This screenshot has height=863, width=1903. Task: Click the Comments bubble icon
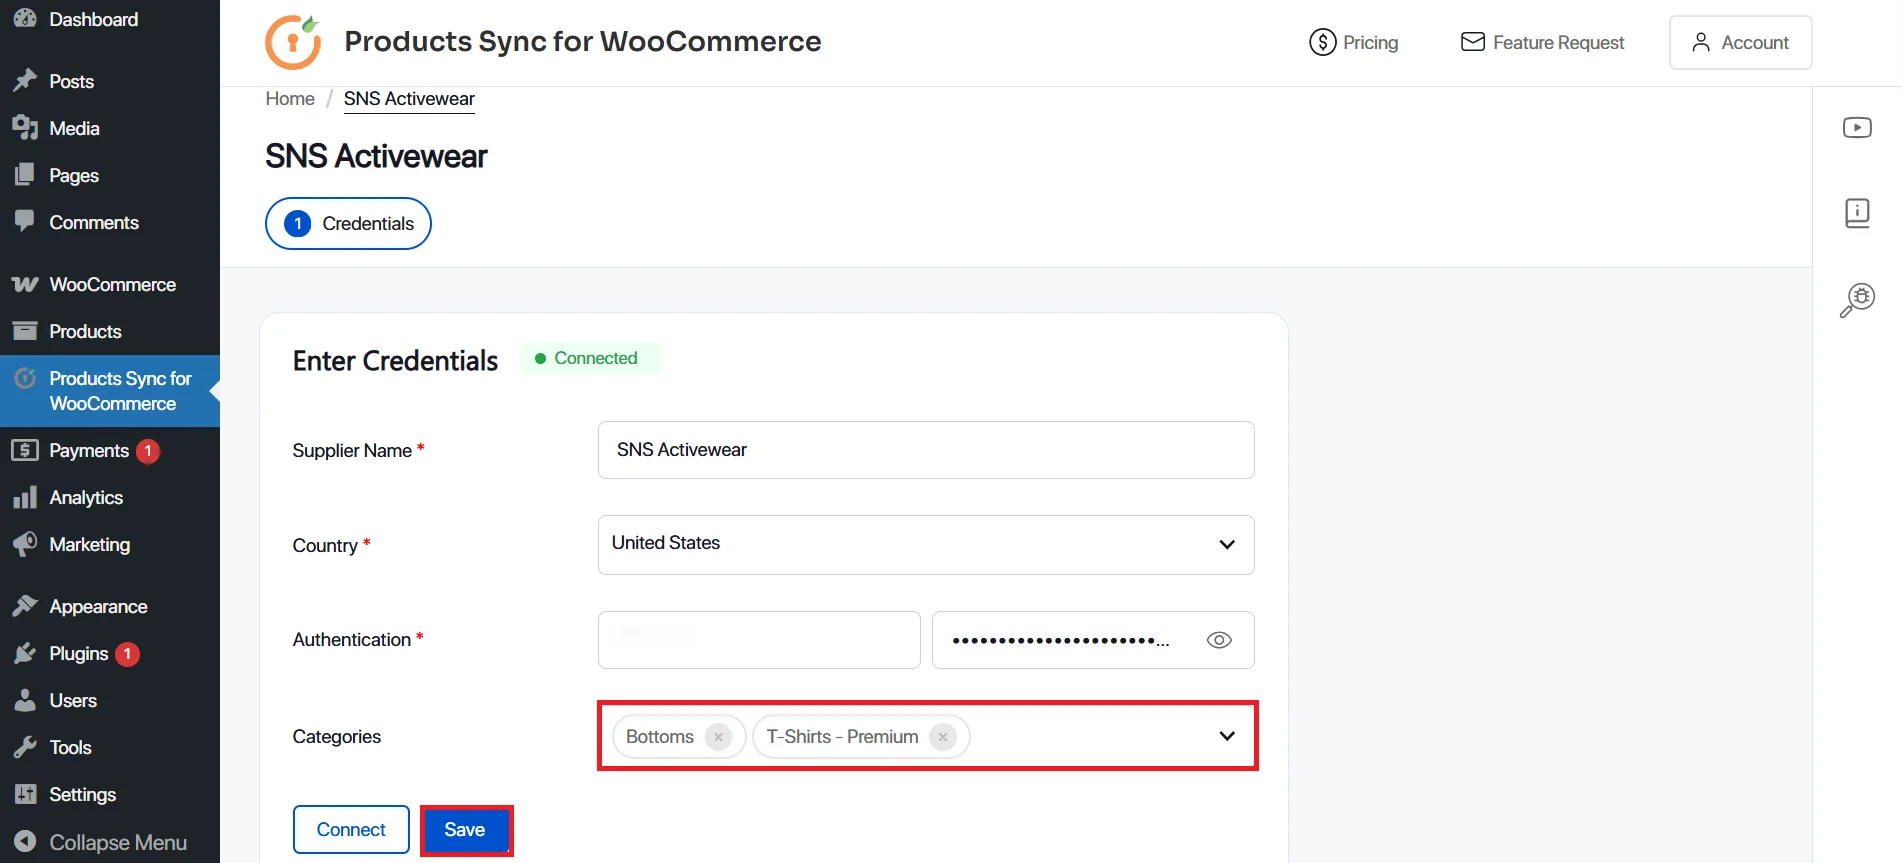tap(25, 222)
